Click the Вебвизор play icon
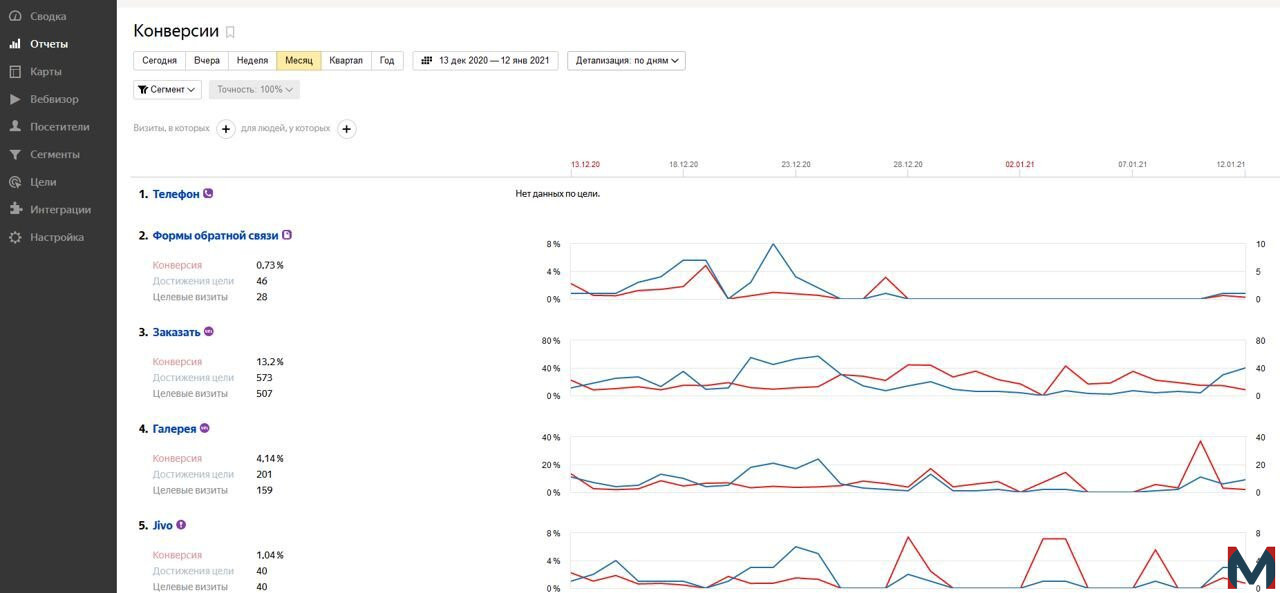Screen dimensions: 1280x593 tap(15, 99)
